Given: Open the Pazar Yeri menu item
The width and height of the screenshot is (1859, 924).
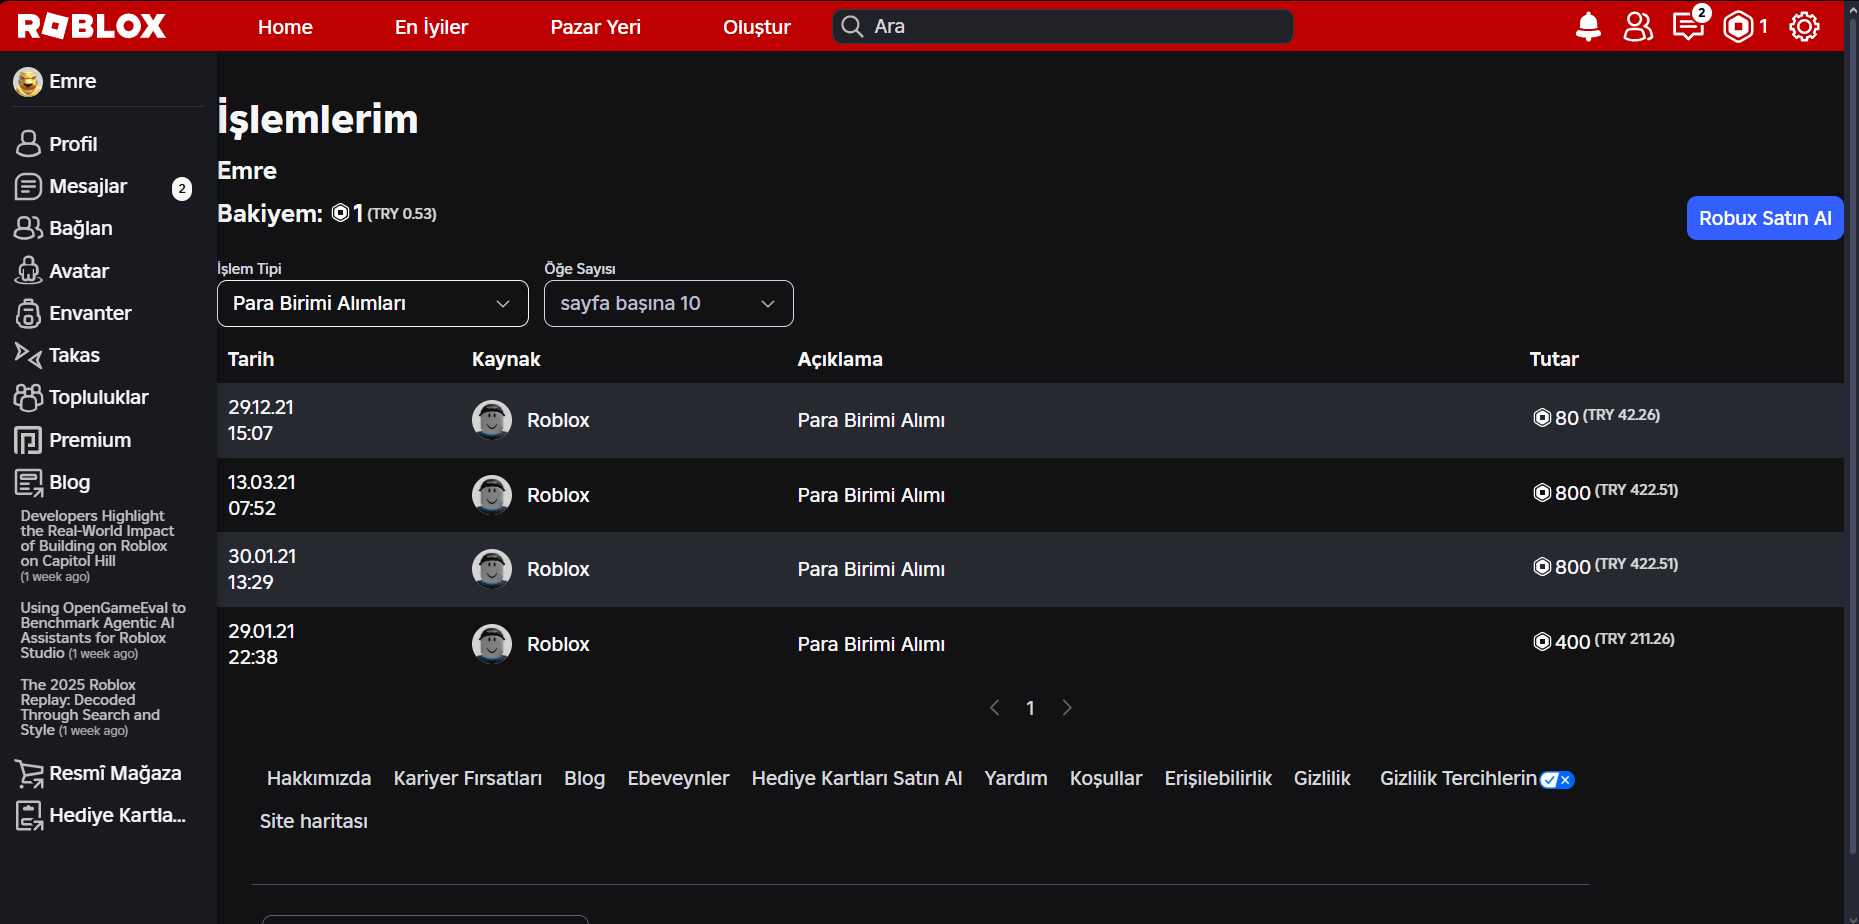Looking at the screenshot, I should click(x=596, y=27).
